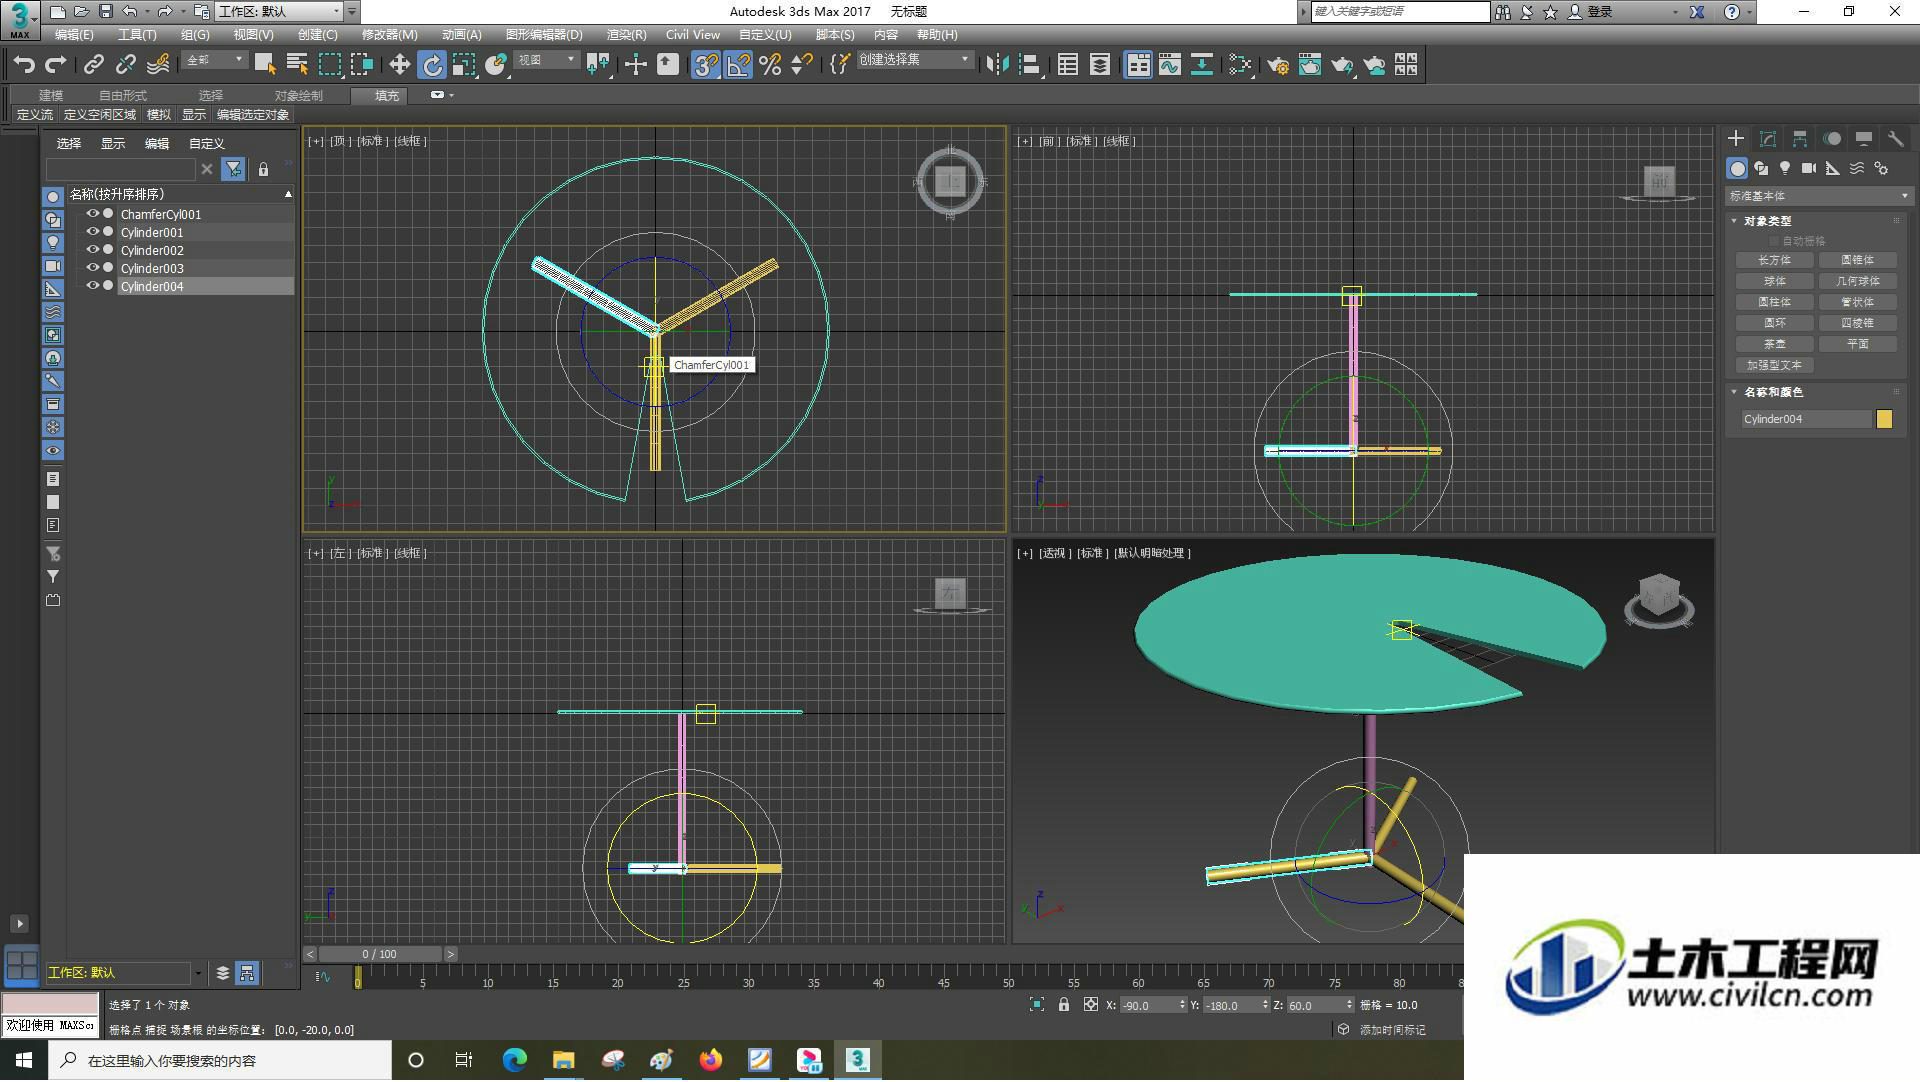The image size is (1920, 1082).
Task: Click the 茶壶 button
Action: click(x=1775, y=344)
